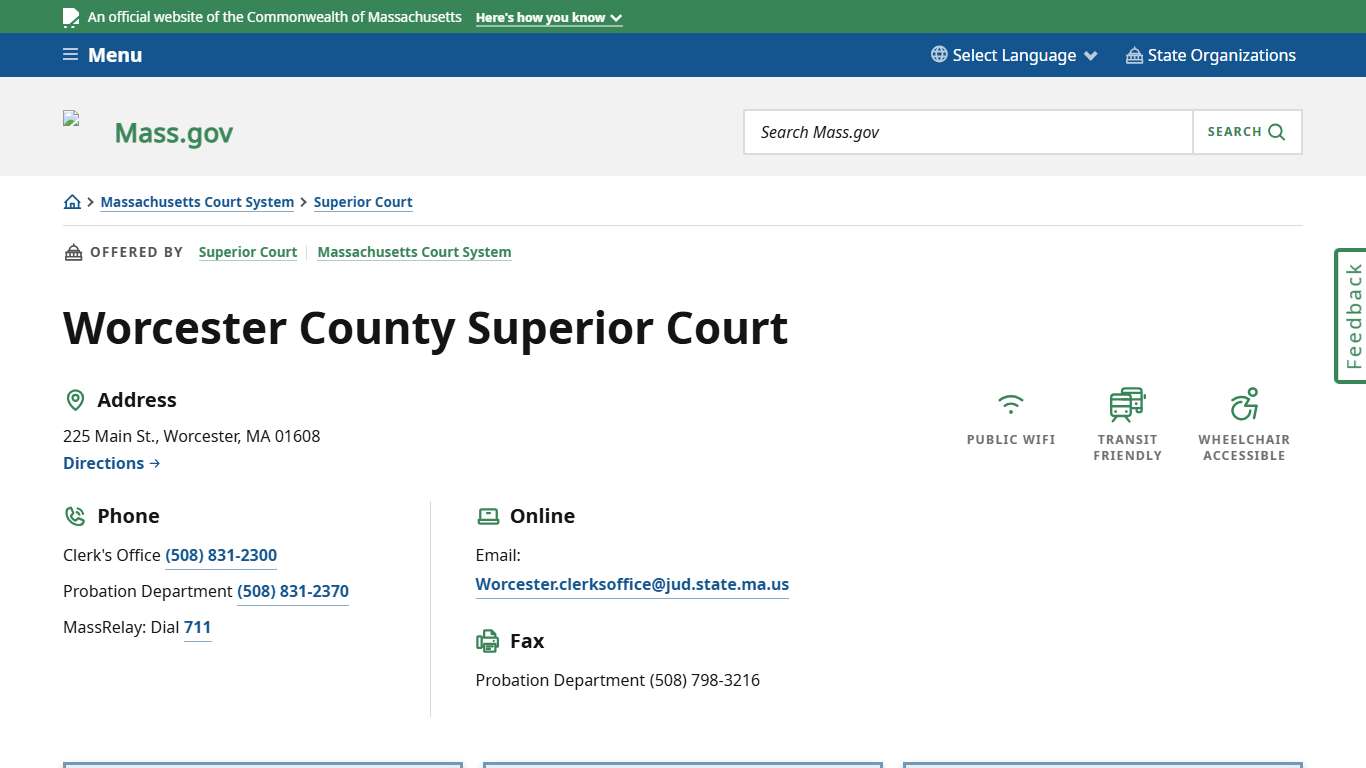This screenshot has width=1366, height=768.
Task: Click the Directions arrow link
Action: [x=111, y=463]
